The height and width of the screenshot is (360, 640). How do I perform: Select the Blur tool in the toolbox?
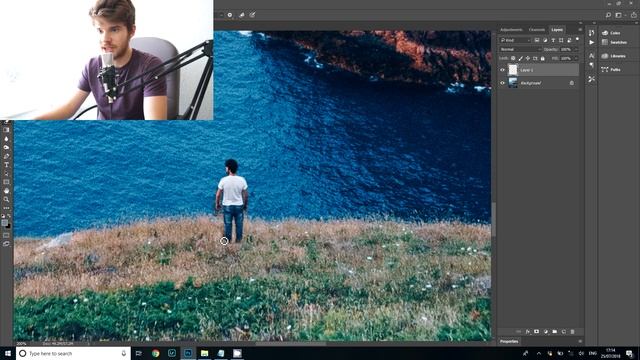click(6, 139)
